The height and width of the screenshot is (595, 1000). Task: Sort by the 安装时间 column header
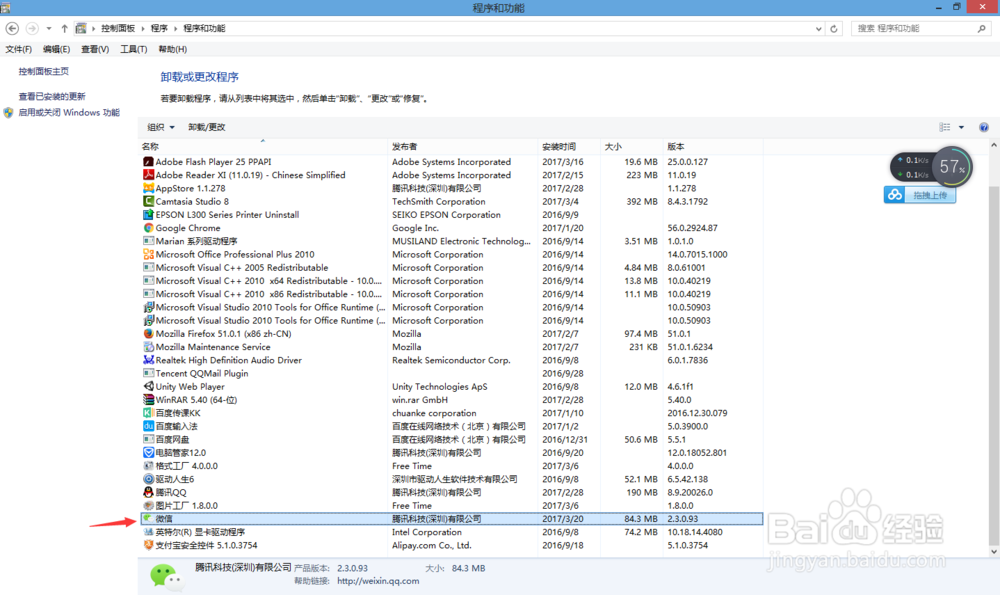pos(570,147)
